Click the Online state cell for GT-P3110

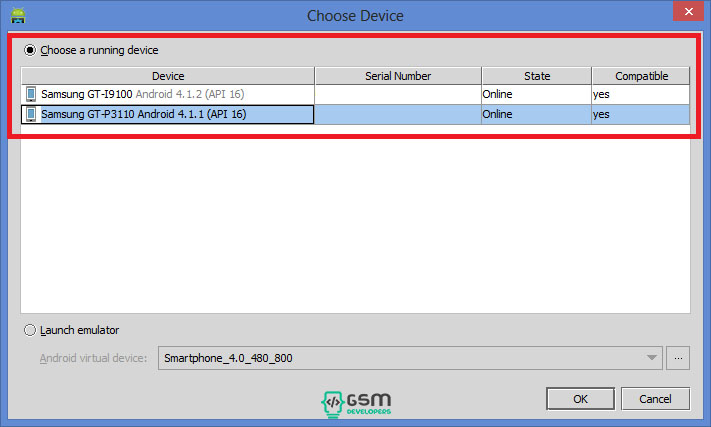(x=536, y=114)
